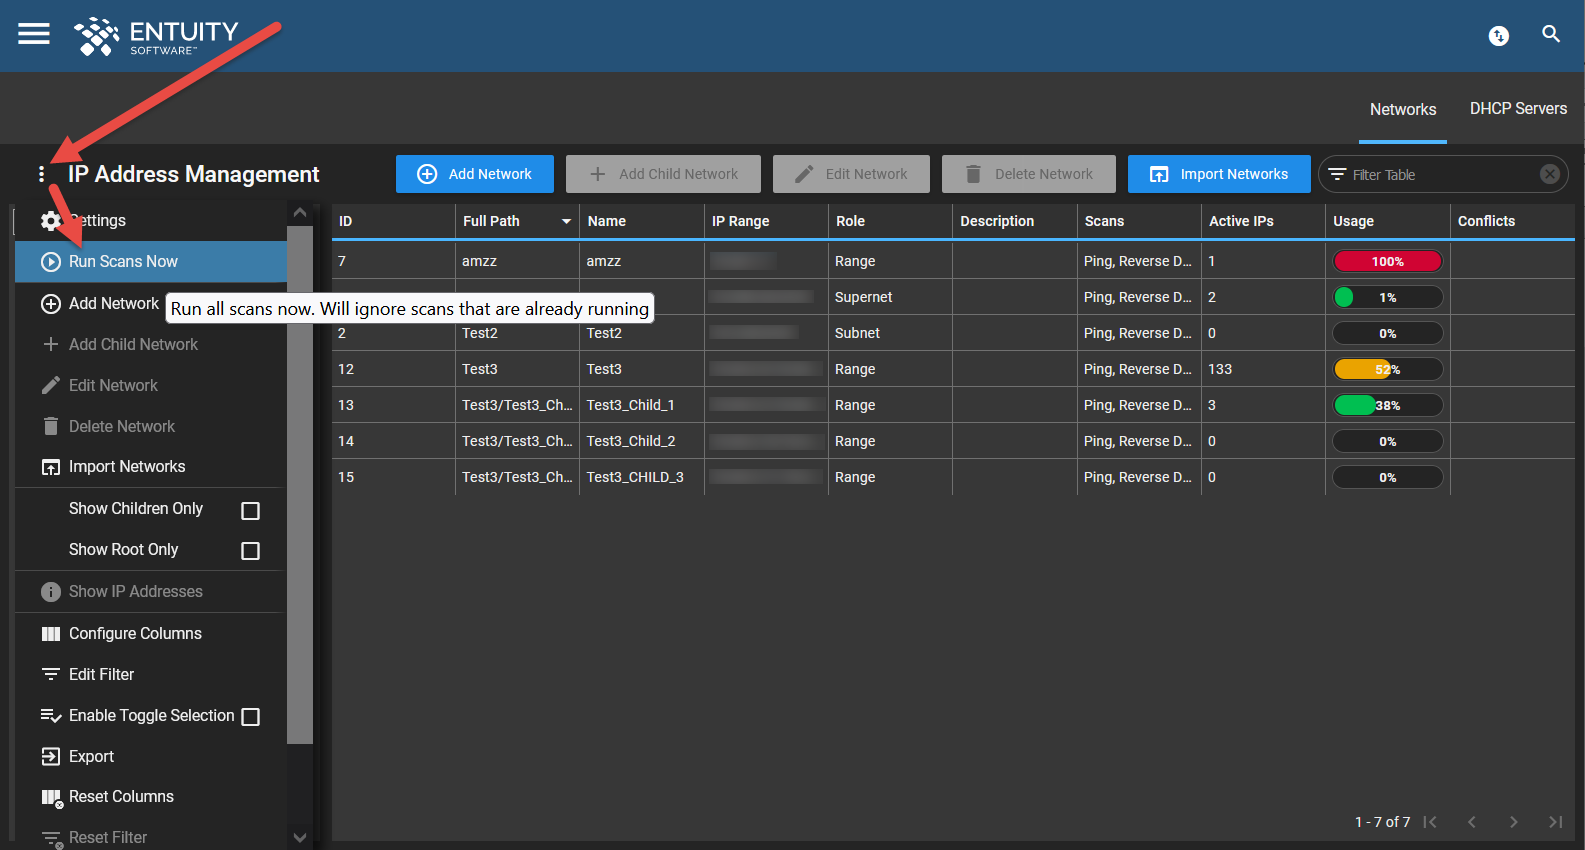Viewport: 1585px width, 850px height.
Task: Click the Settings gear icon in the side menu
Action: [x=51, y=221]
